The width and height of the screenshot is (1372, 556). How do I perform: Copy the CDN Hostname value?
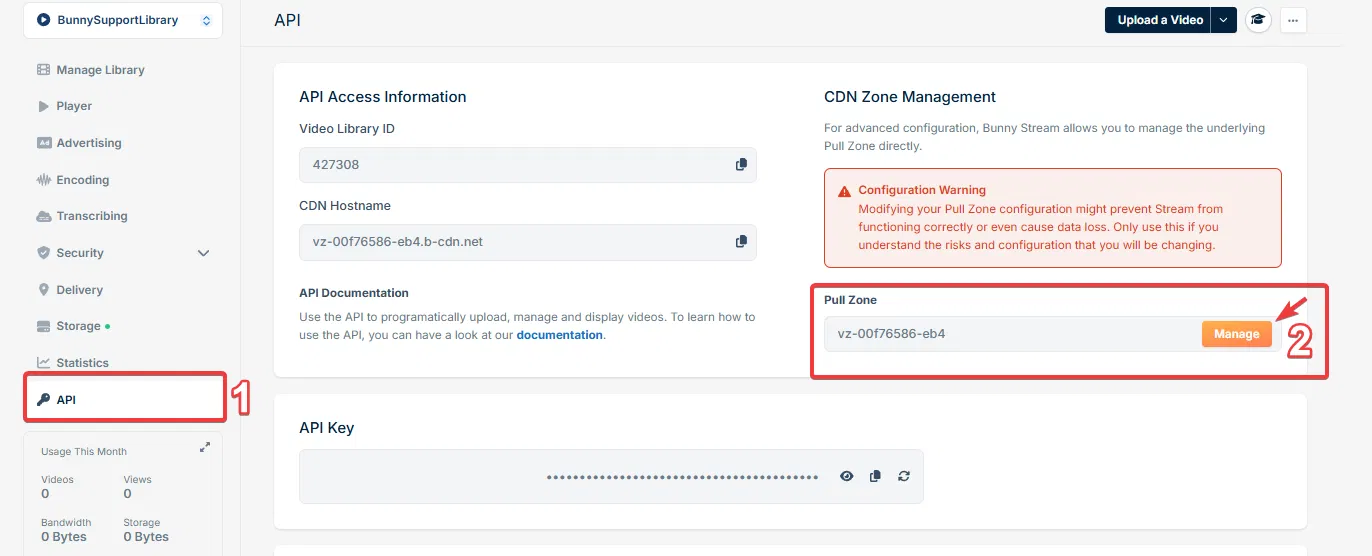741,242
